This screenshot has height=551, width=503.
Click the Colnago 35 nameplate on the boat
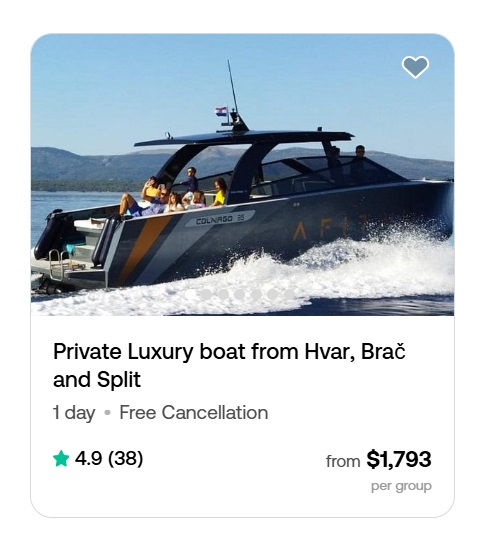tap(220, 219)
